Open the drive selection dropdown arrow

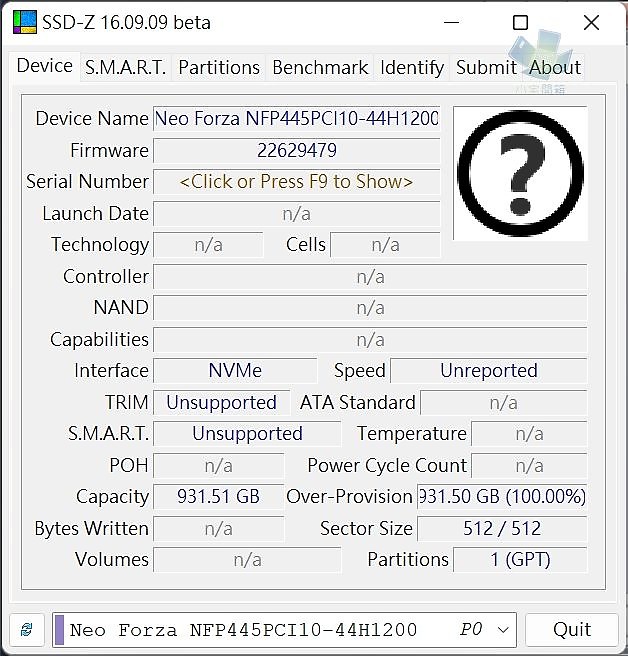tap(504, 630)
